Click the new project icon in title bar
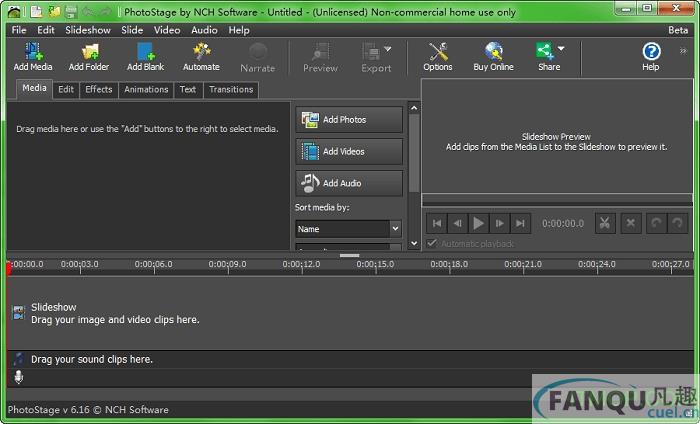 37,11
